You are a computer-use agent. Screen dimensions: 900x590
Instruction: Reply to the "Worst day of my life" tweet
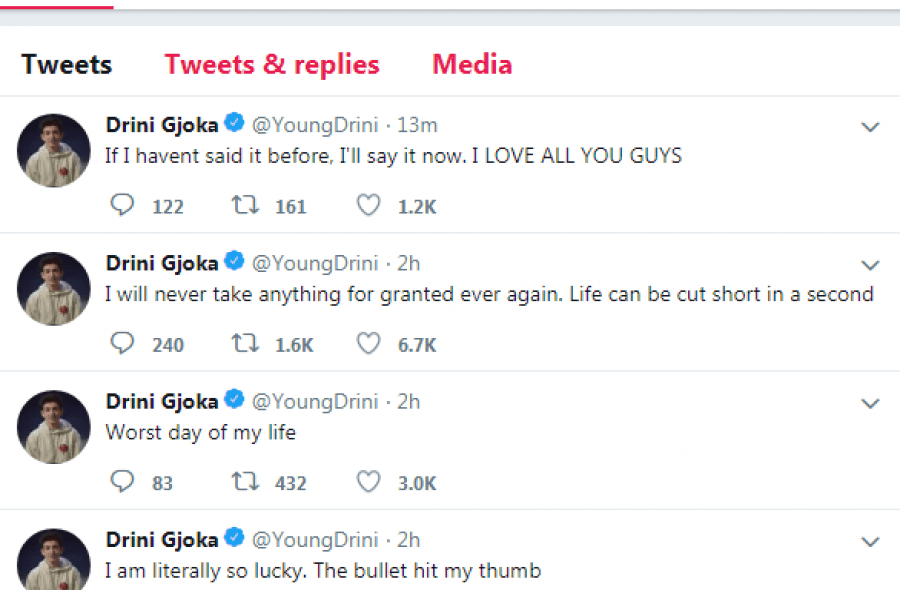122,481
